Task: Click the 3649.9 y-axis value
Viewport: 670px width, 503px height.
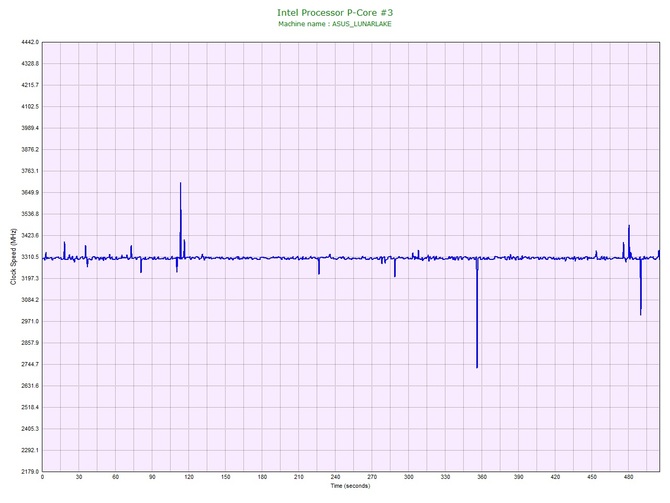Action: coord(30,193)
